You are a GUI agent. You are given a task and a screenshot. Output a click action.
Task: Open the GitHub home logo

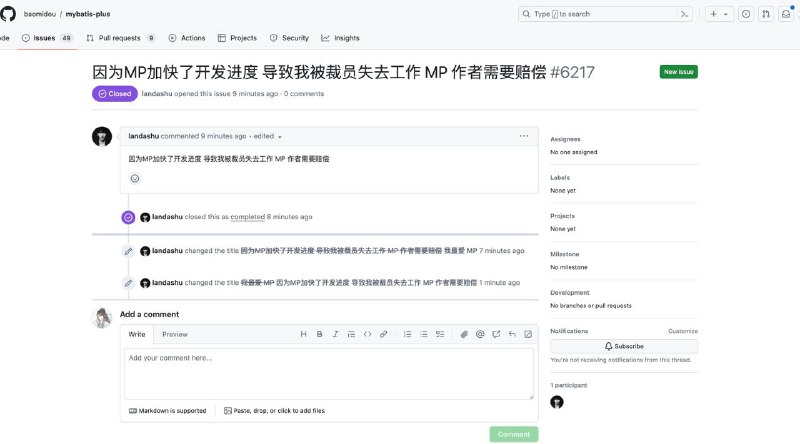(x=8, y=14)
